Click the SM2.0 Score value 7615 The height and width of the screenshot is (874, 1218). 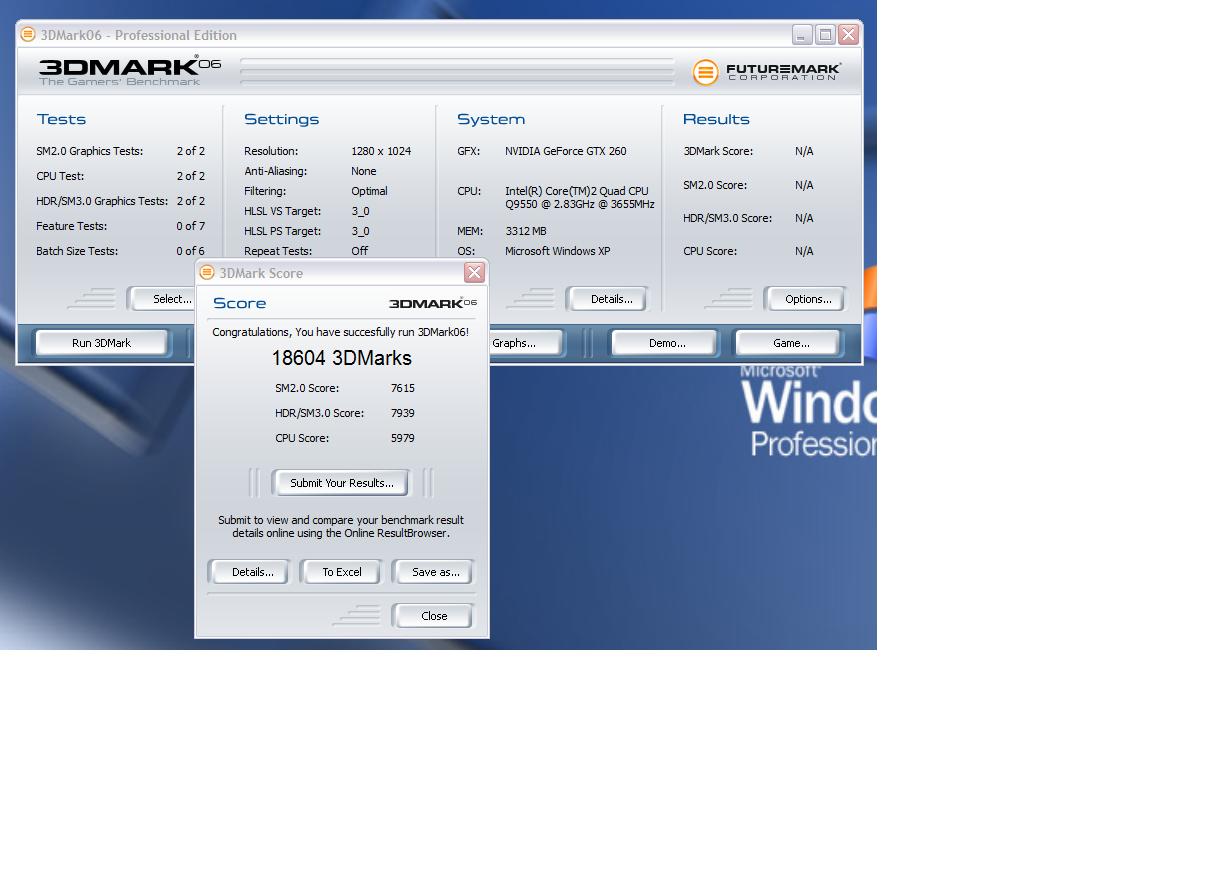coord(403,388)
